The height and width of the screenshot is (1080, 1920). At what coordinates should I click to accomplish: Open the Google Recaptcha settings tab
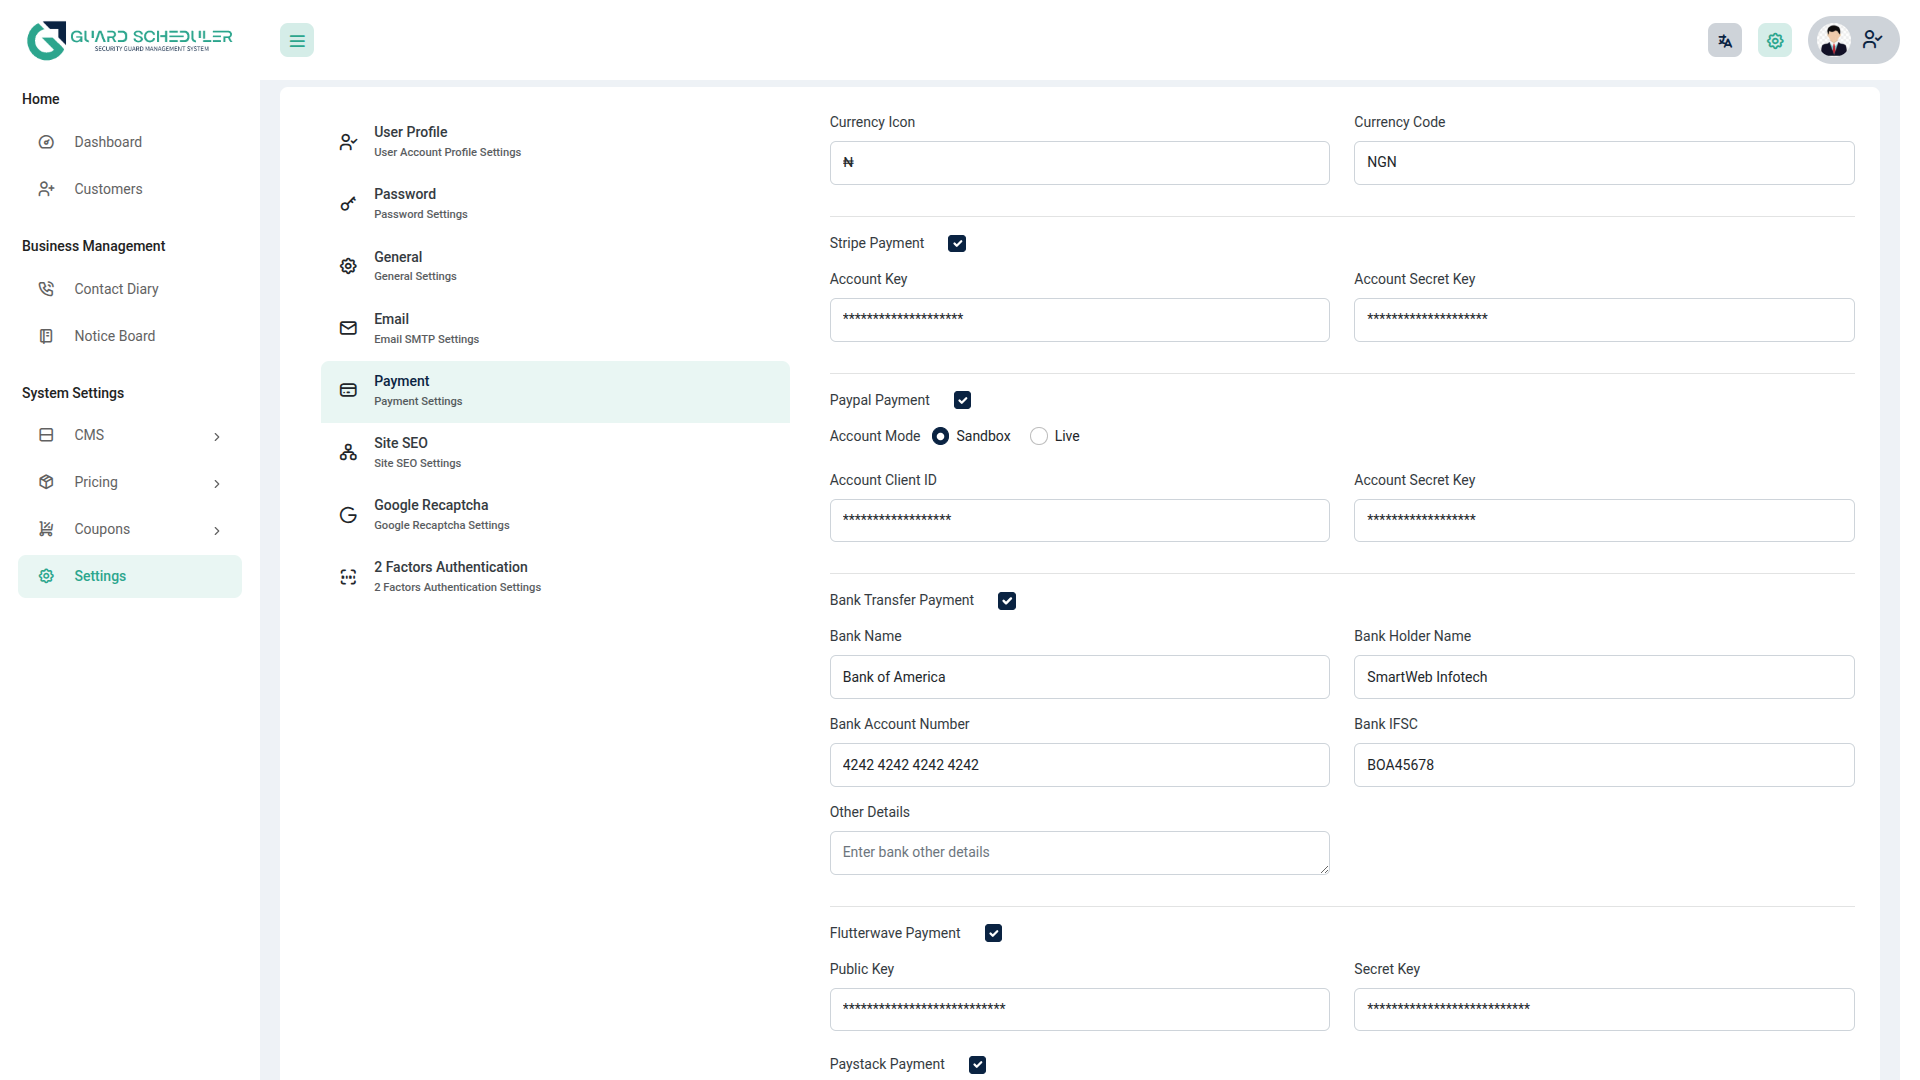441,514
